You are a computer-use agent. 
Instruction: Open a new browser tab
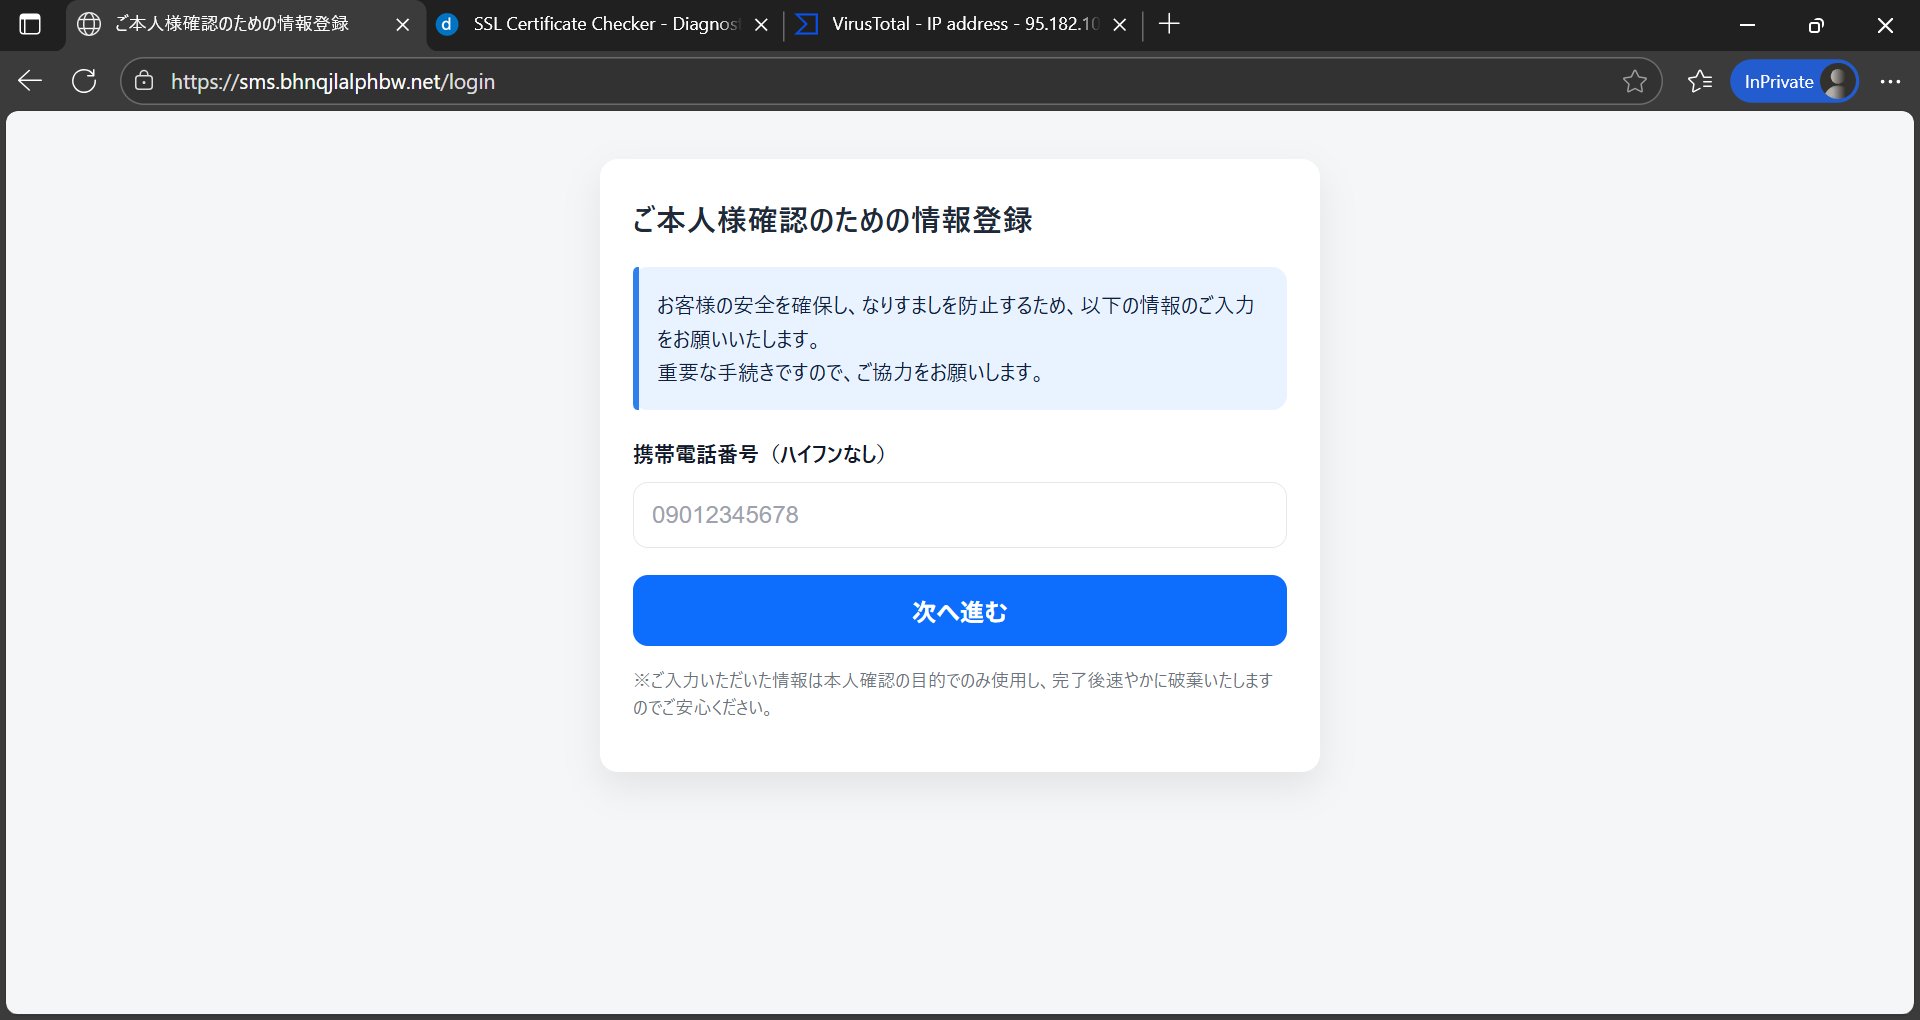pyautogui.click(x=1170, y=24)
